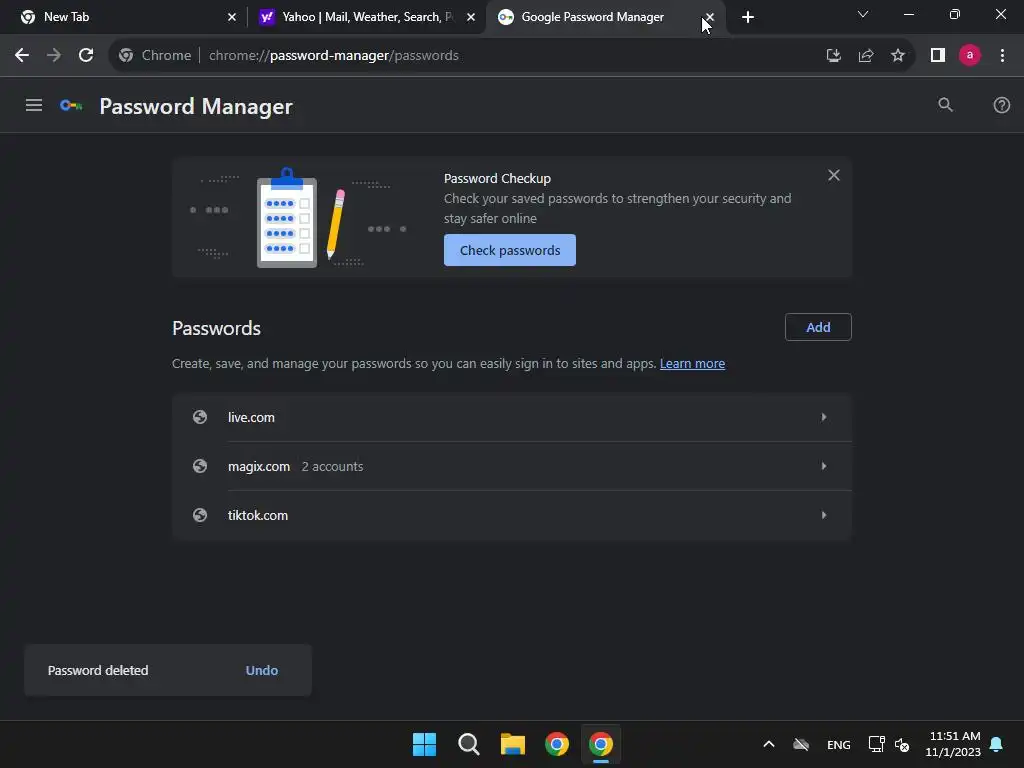Click the Chrome site info chip

[x=155, y=56]
